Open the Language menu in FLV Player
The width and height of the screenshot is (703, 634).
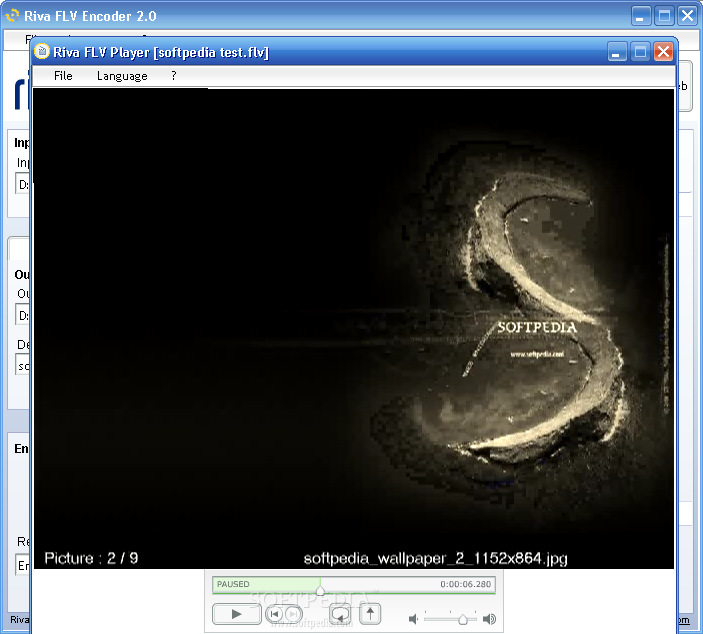click(122, 76)
